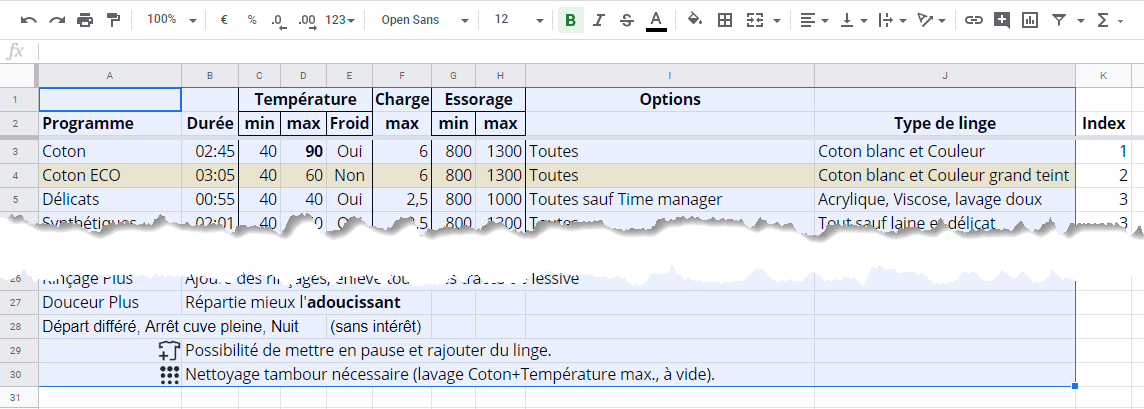Viewport: 1144px width, 409px height.
Task: Click the "Non" Froid cell
Action: (x=349, y=176)
